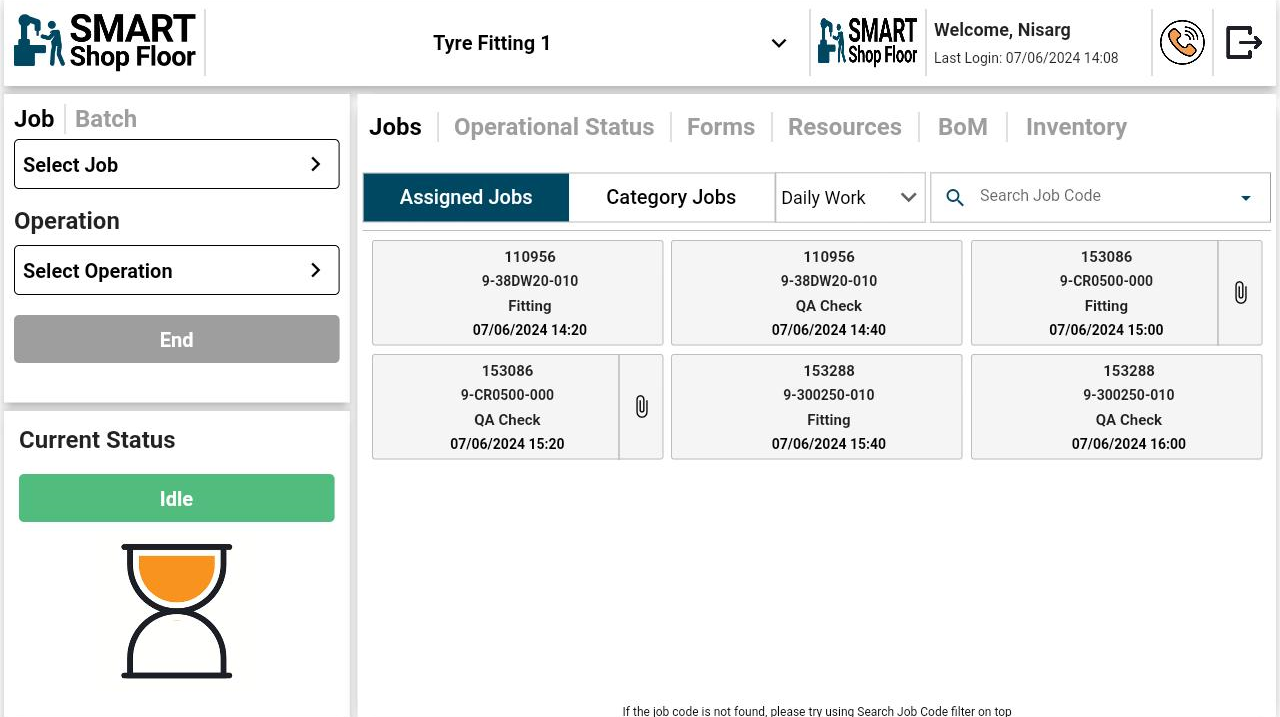Open the Daily Work dropdown
Screen dimensions: 1280x717
(849, 198)
